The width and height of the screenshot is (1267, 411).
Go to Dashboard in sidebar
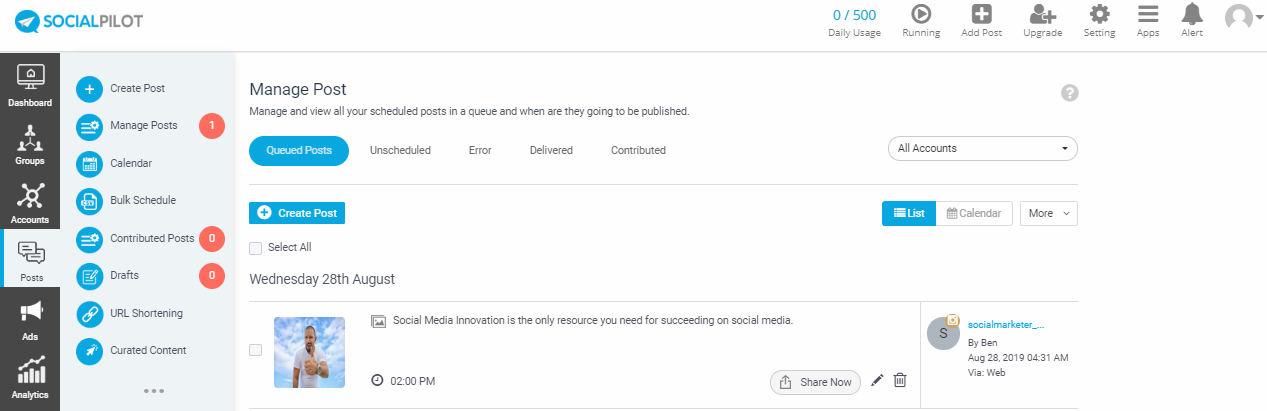click(30, 84)
